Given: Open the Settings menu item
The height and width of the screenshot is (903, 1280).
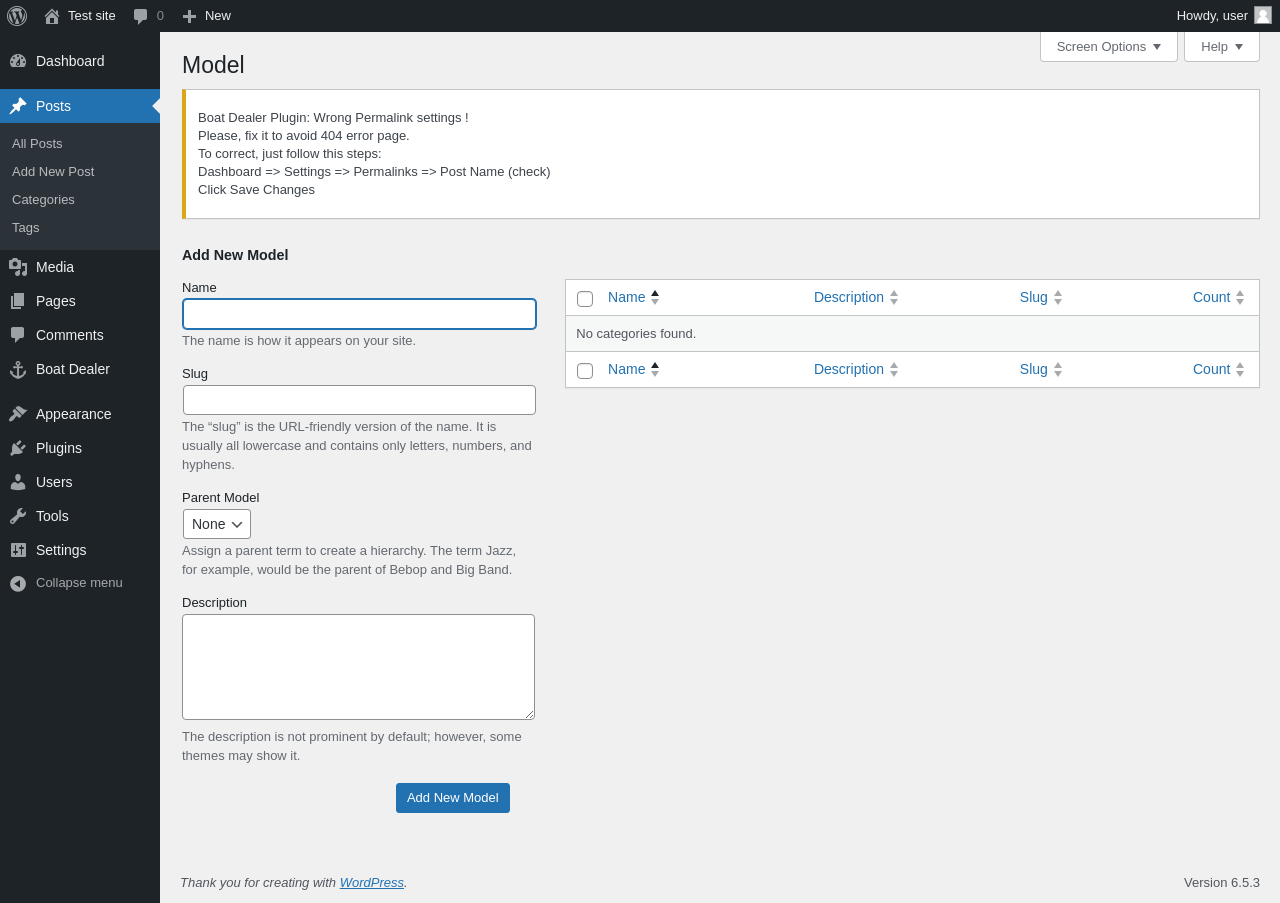Looking at the screenshot, I should click(80, 550).
